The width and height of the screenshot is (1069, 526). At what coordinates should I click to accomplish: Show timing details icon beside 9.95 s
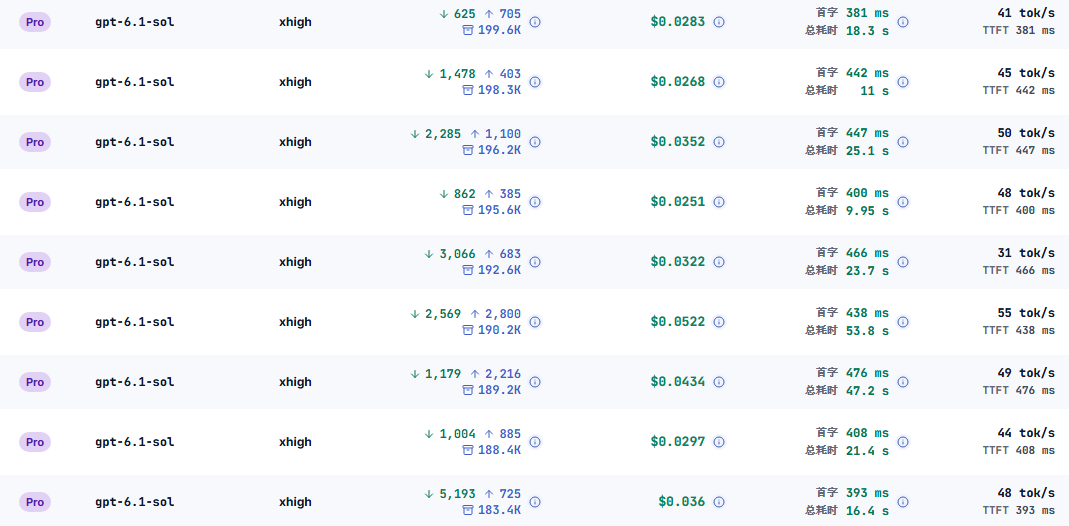pos(903,202)
